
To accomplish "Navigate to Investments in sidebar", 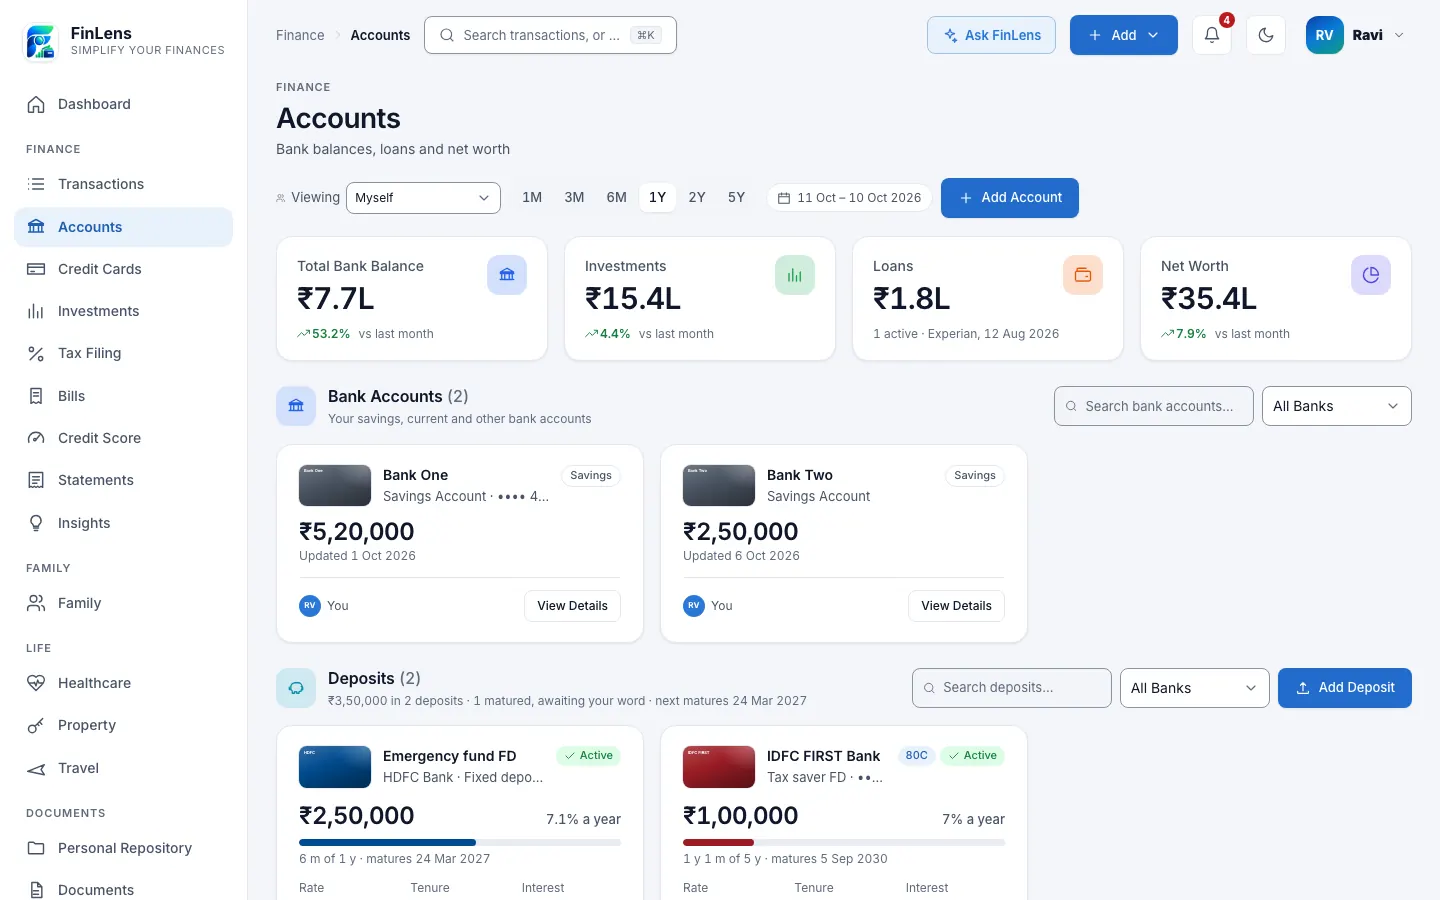I will pos(124,311).
